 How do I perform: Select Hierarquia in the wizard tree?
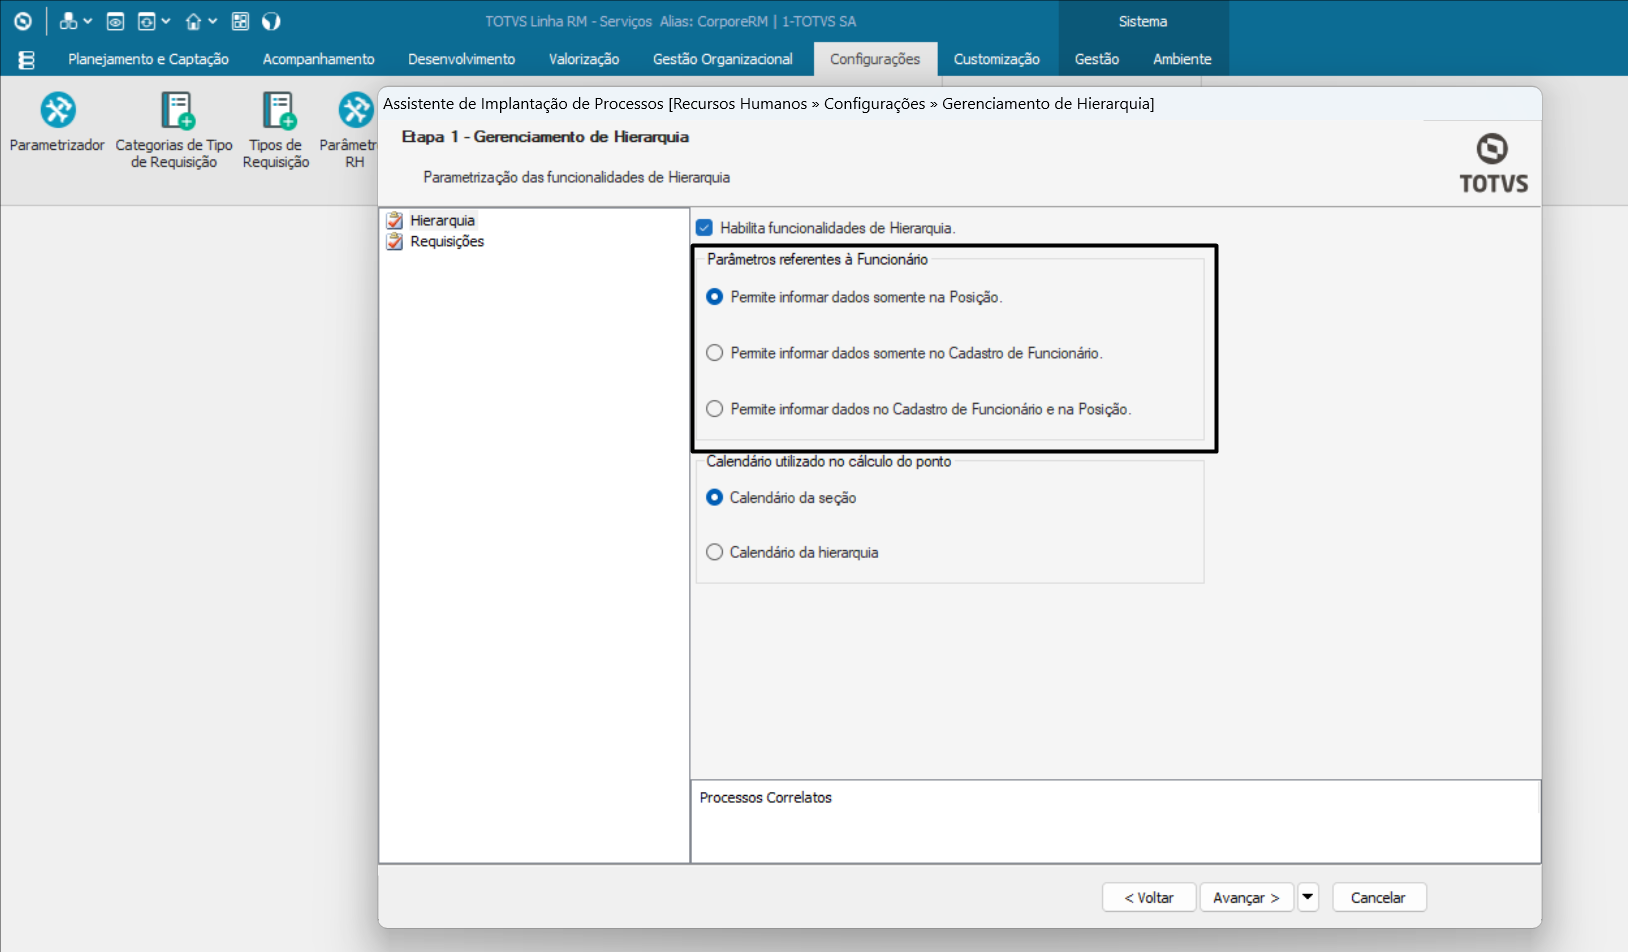[442, 220]
